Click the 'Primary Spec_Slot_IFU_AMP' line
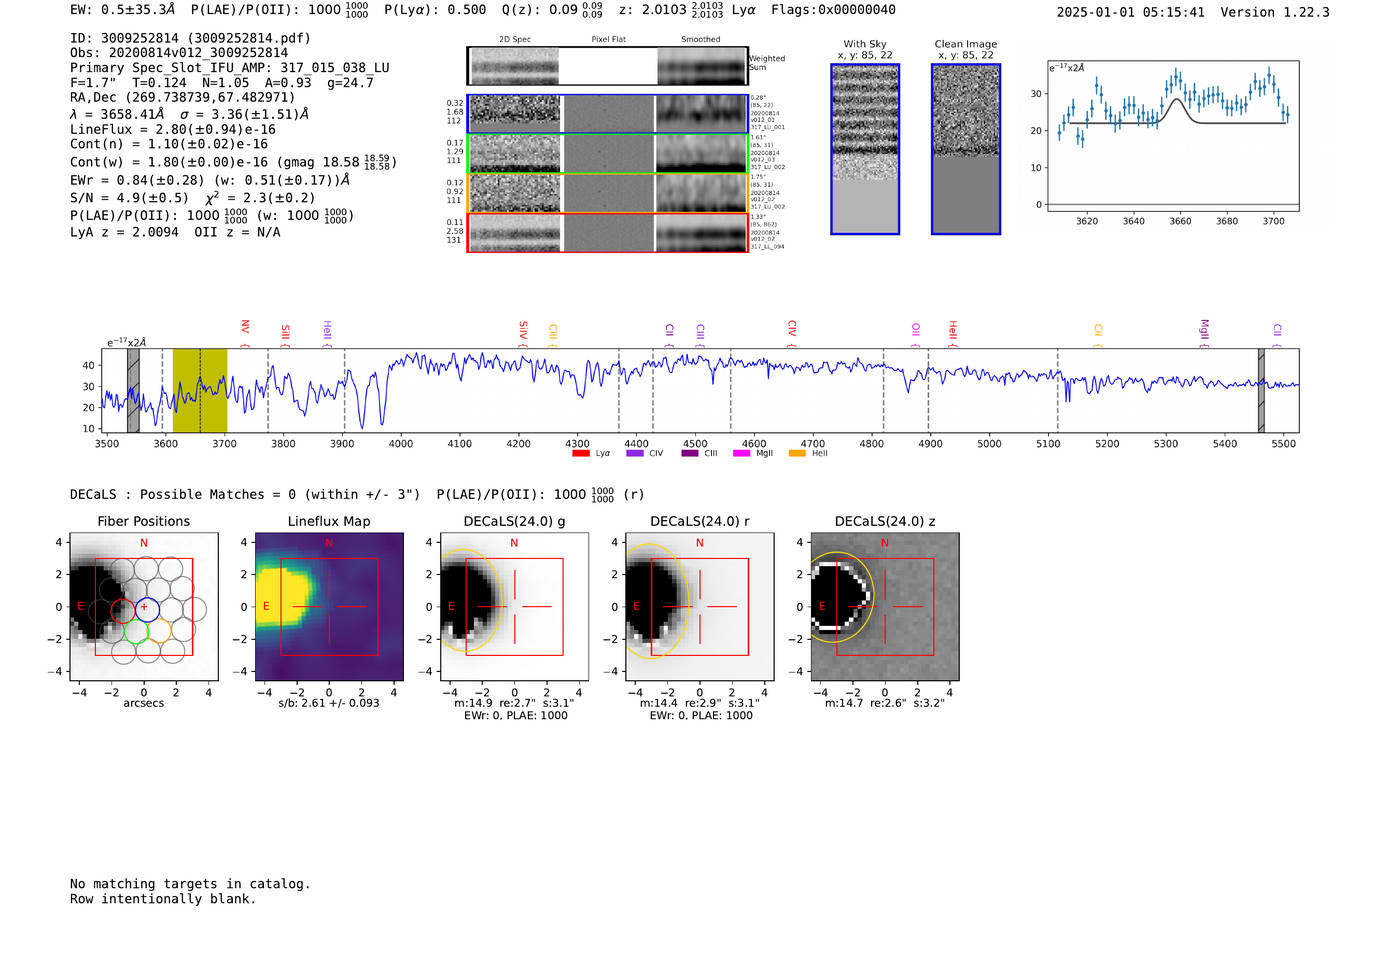 pyautogui.click(x=230, y=68)
